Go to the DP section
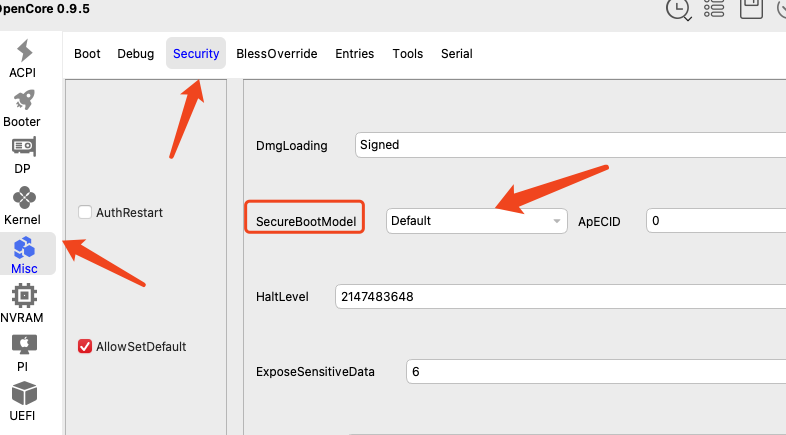 coord(23,156)
